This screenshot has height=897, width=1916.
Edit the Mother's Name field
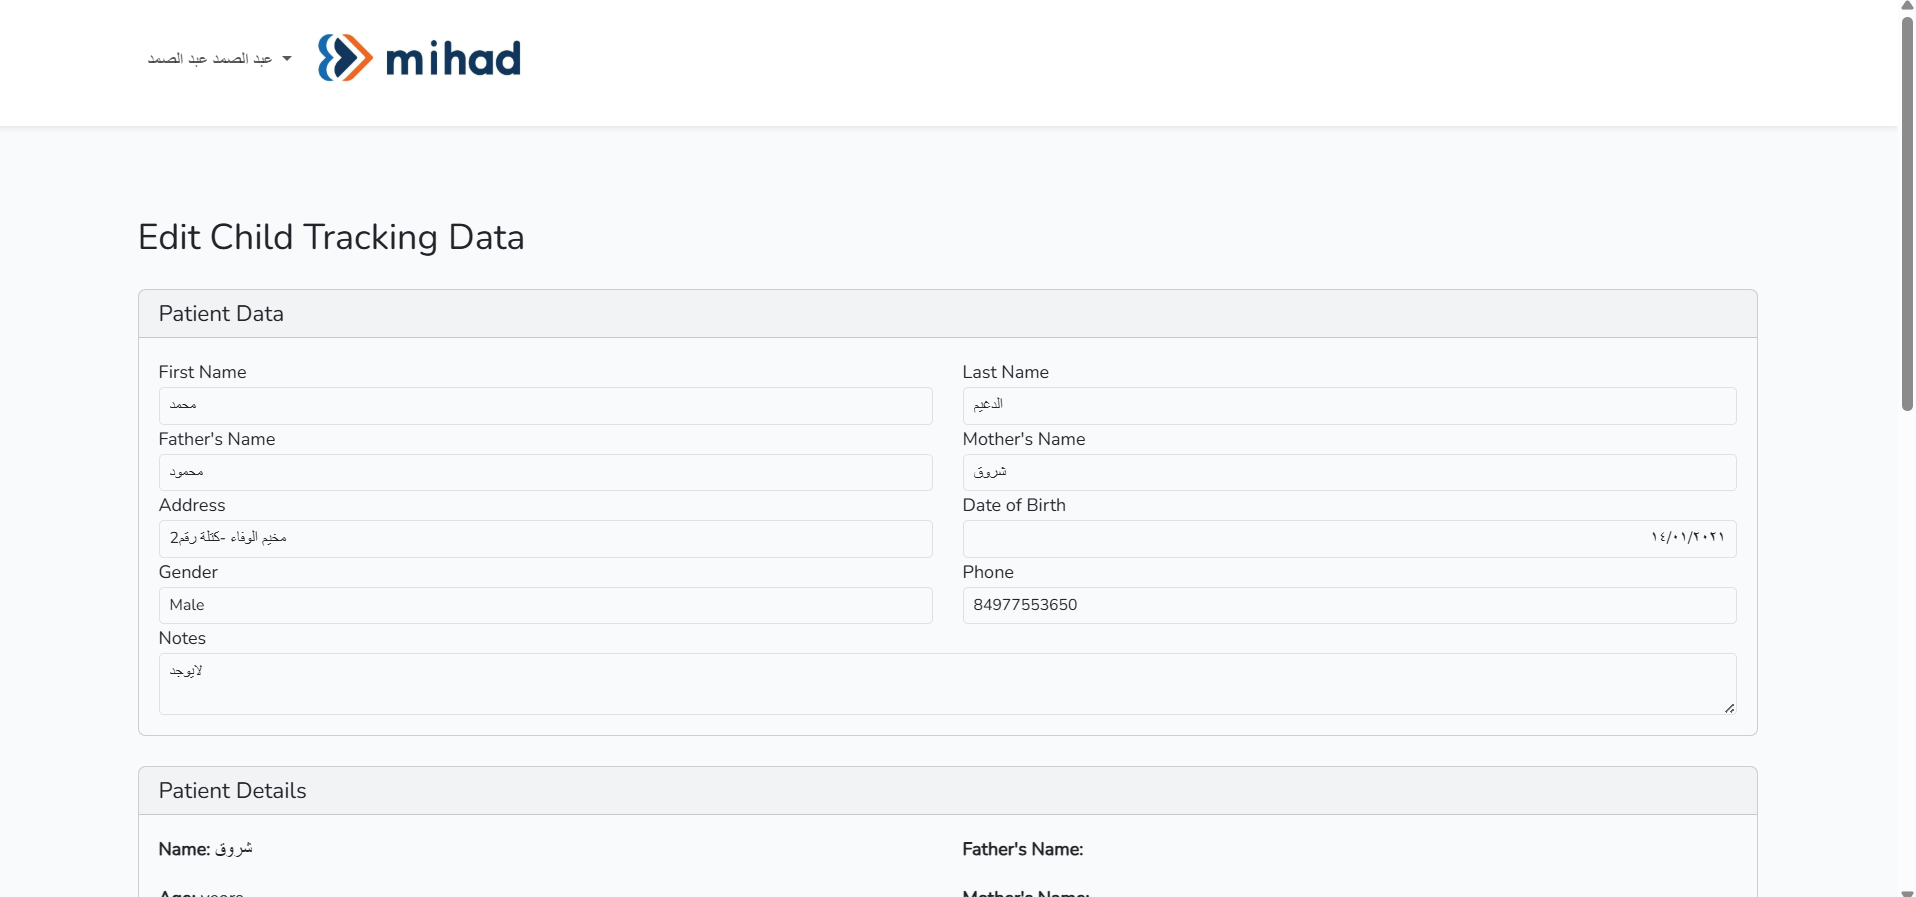click(x=1349, y=472)
